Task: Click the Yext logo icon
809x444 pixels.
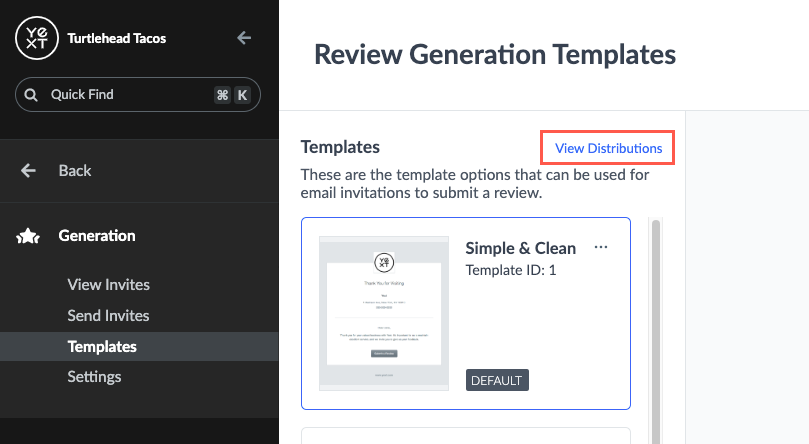Action: (x=37, y=39)
